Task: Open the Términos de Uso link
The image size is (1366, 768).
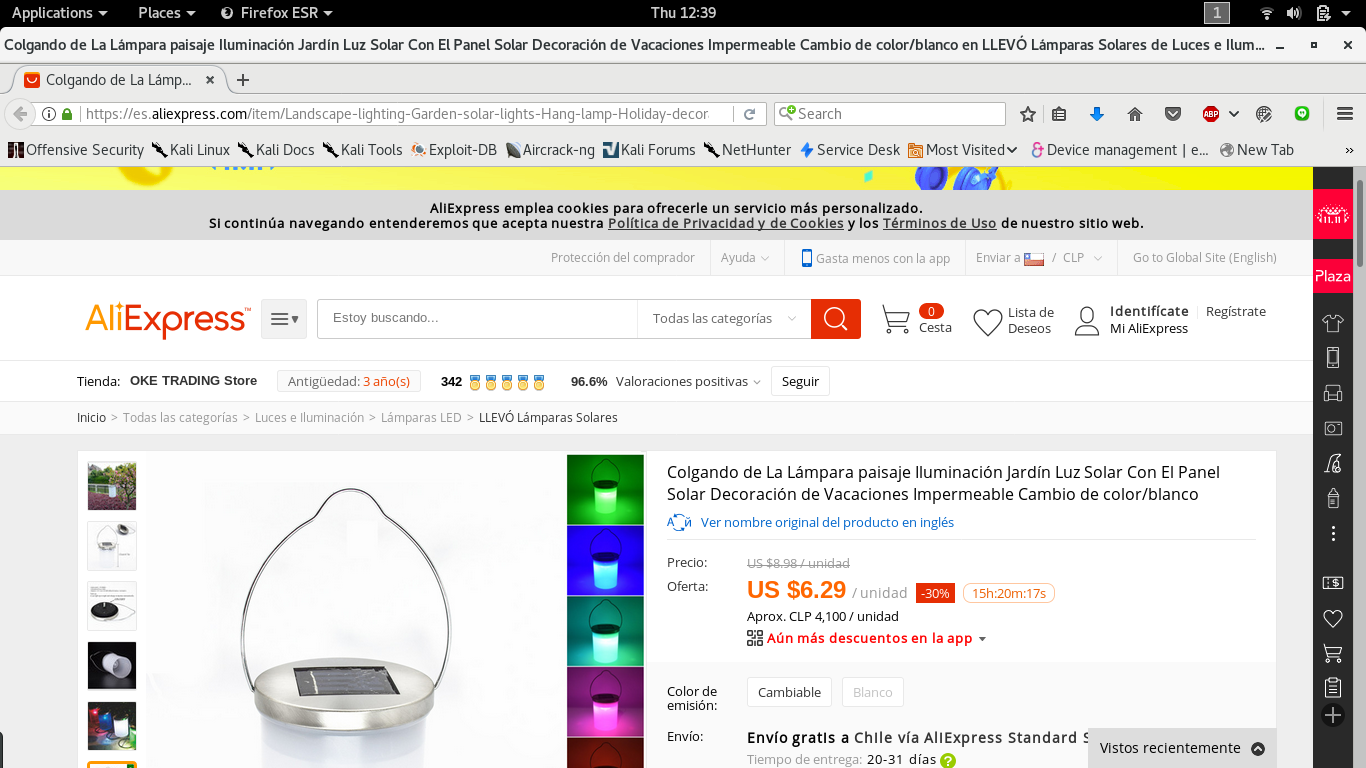Action: 939,223
